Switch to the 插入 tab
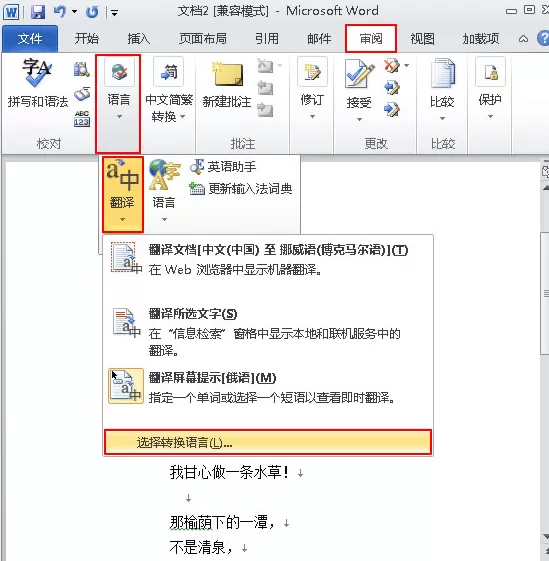This screenshot has height=561, width=549. tap(139, 38)
